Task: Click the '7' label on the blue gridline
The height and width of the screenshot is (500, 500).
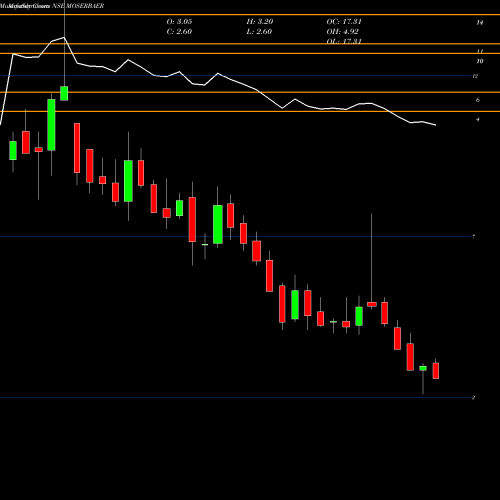Action: pos(474,237)
